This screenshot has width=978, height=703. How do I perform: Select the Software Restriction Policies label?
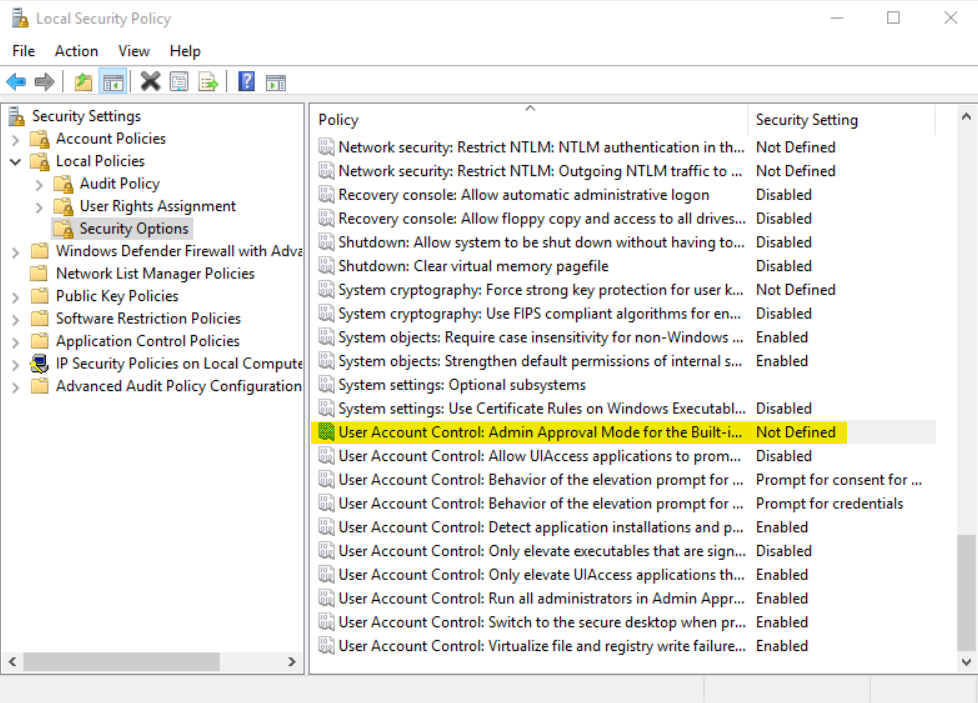click(148, 319)
